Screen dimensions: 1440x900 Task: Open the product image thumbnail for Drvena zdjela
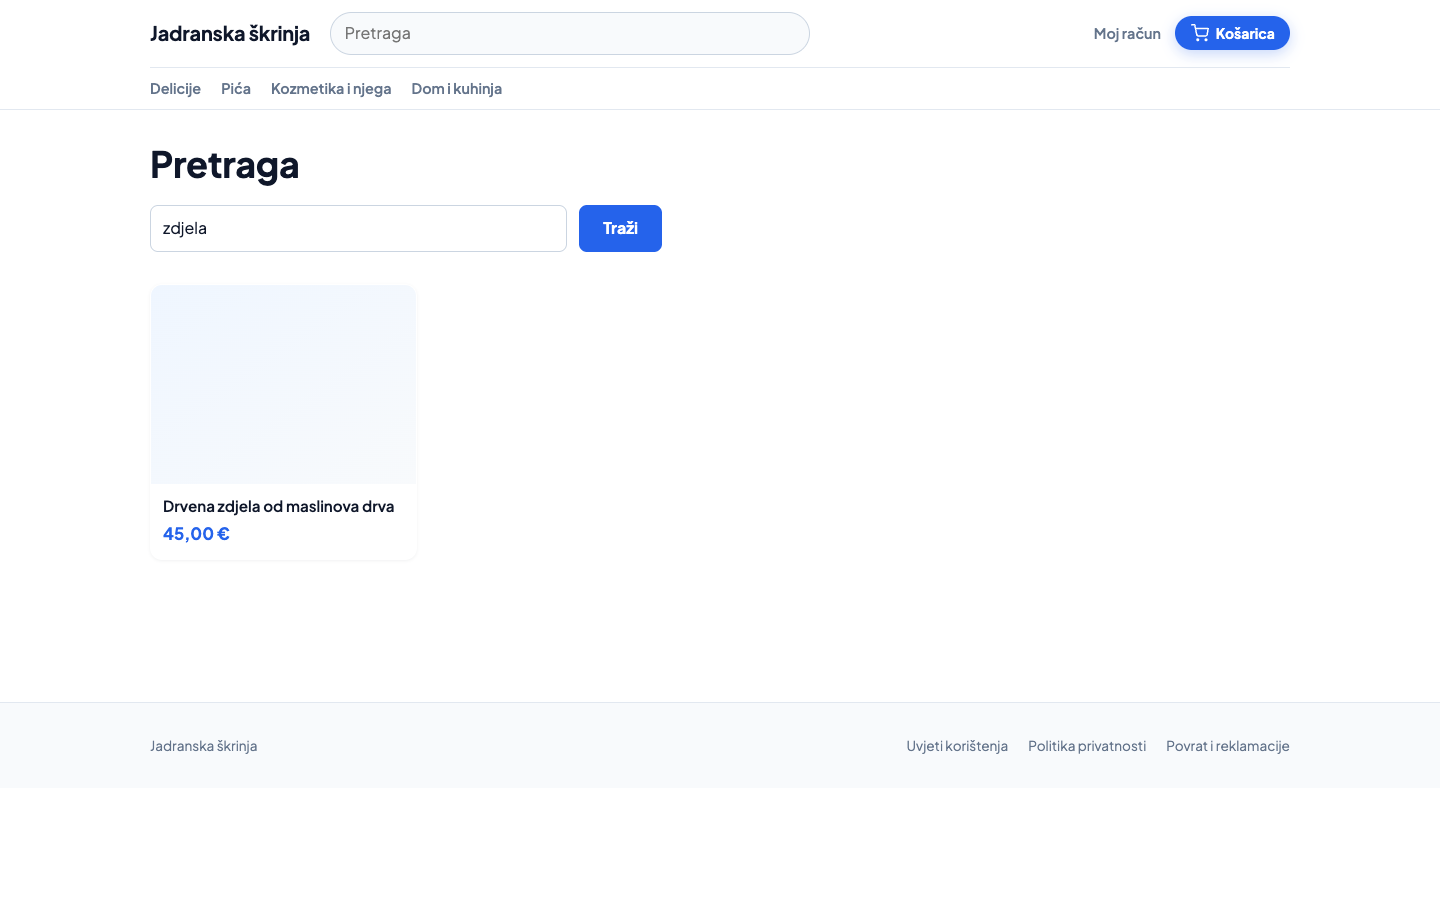[284, 385]
